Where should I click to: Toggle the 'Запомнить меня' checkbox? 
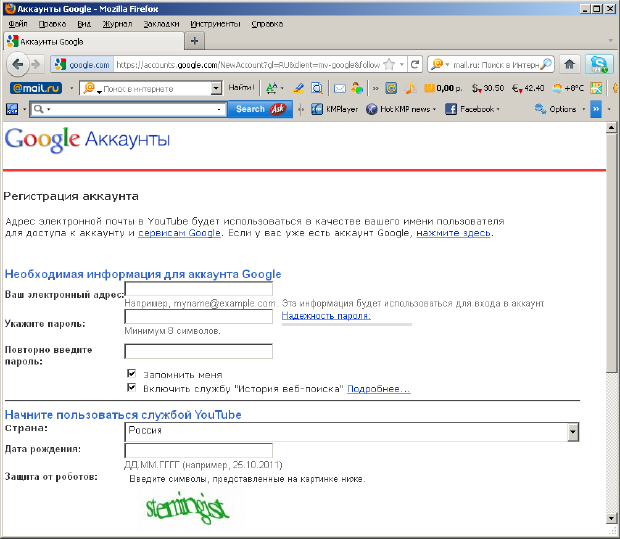coord(131,374)
